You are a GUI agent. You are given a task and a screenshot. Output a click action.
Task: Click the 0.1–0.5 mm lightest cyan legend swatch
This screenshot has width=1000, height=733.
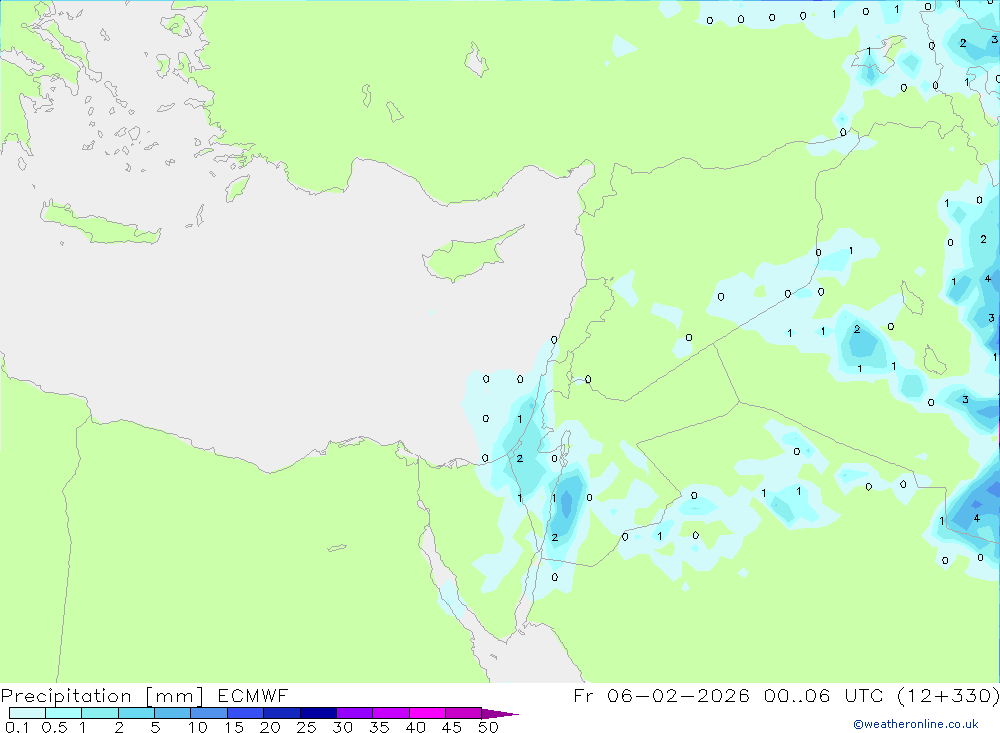[x=27, y=713]
